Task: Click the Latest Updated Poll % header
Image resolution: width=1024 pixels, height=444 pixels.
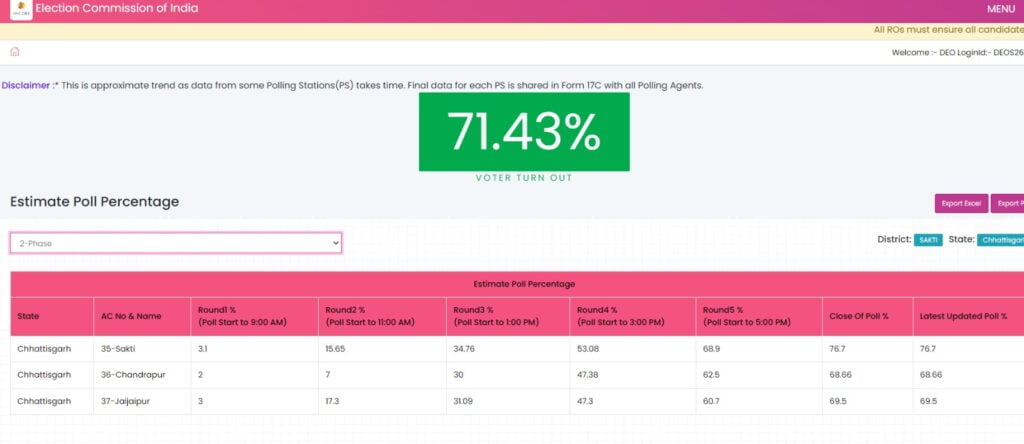Action: pyautogui.click(x=962, y=316)
